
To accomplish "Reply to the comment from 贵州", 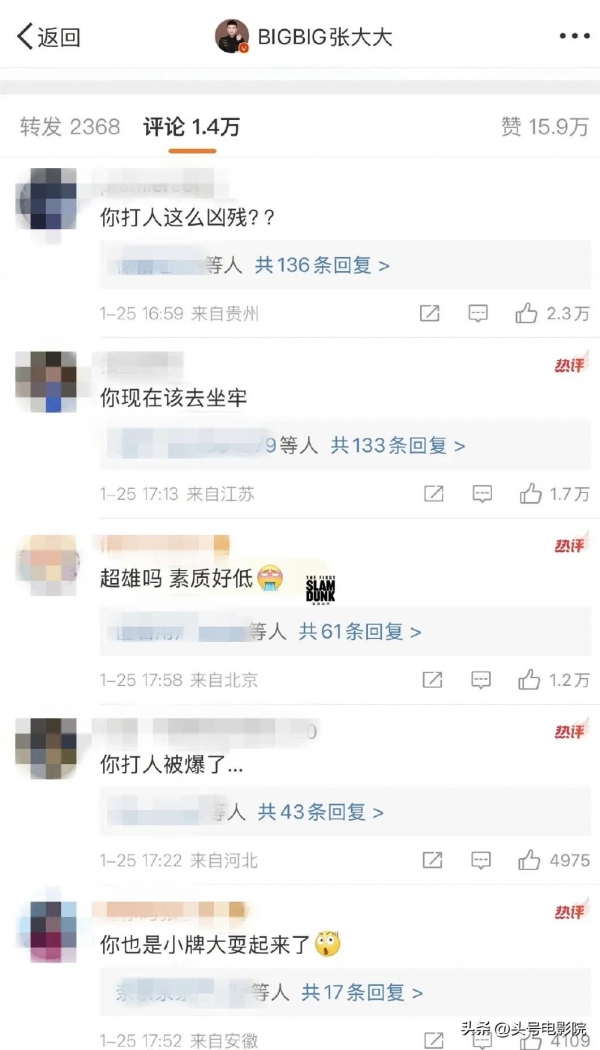I will (477, 313).
